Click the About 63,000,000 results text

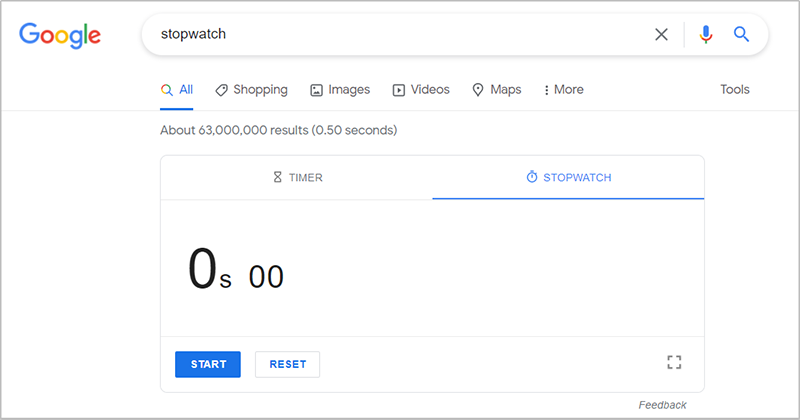click(279, 130)
